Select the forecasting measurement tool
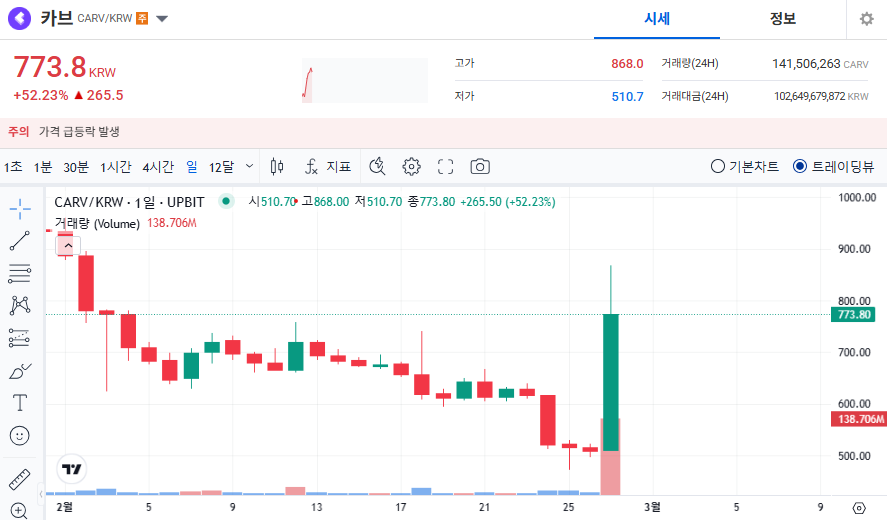The height and width of the screenshot is (520, 887). tap(20, 338)
